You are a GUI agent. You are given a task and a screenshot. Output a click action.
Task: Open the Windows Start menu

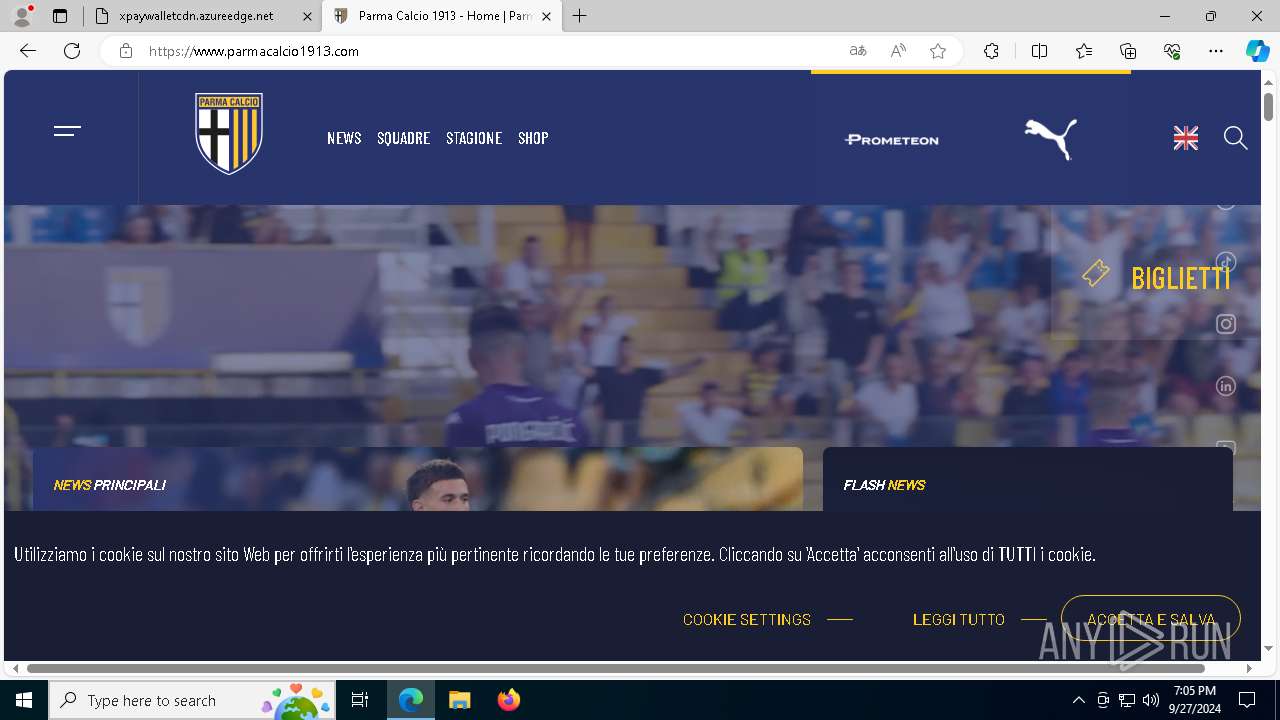click(x=24, y=700)
